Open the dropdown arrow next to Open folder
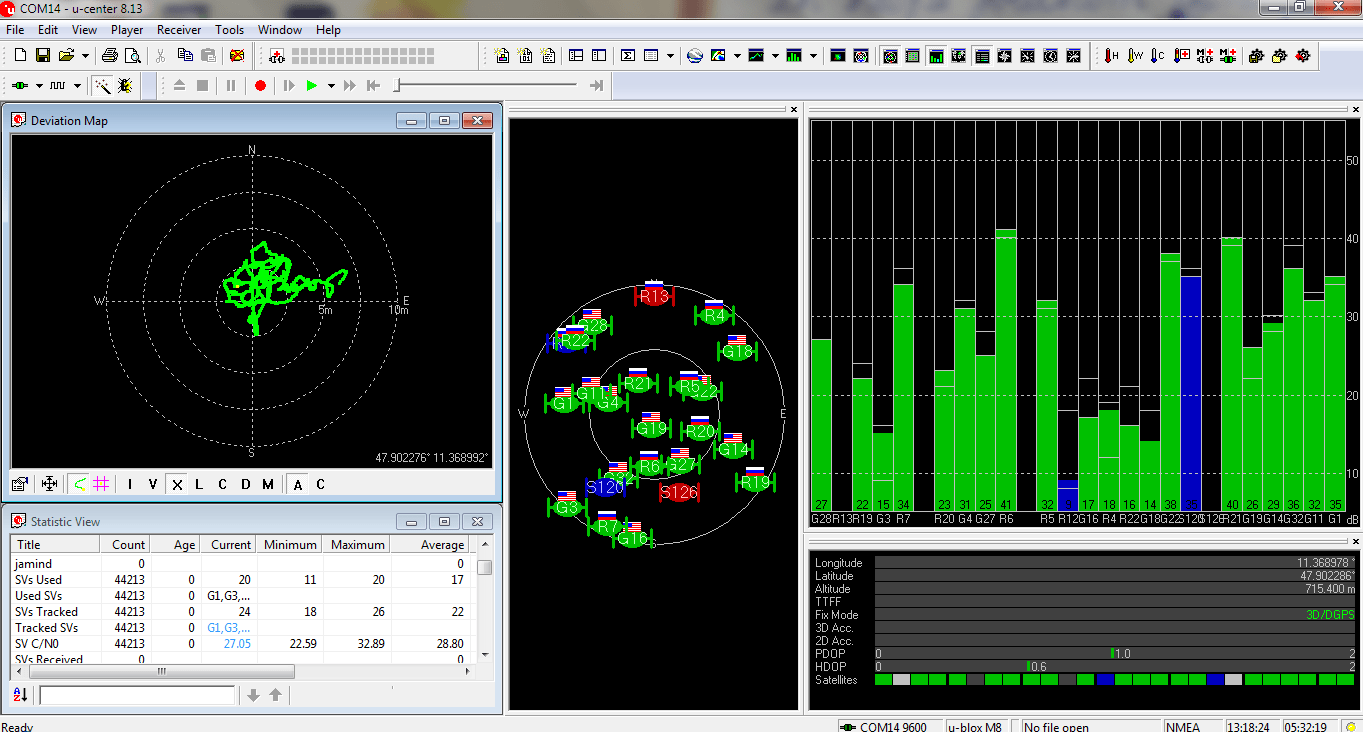The image size is (1363, 732). pos(85,56)
